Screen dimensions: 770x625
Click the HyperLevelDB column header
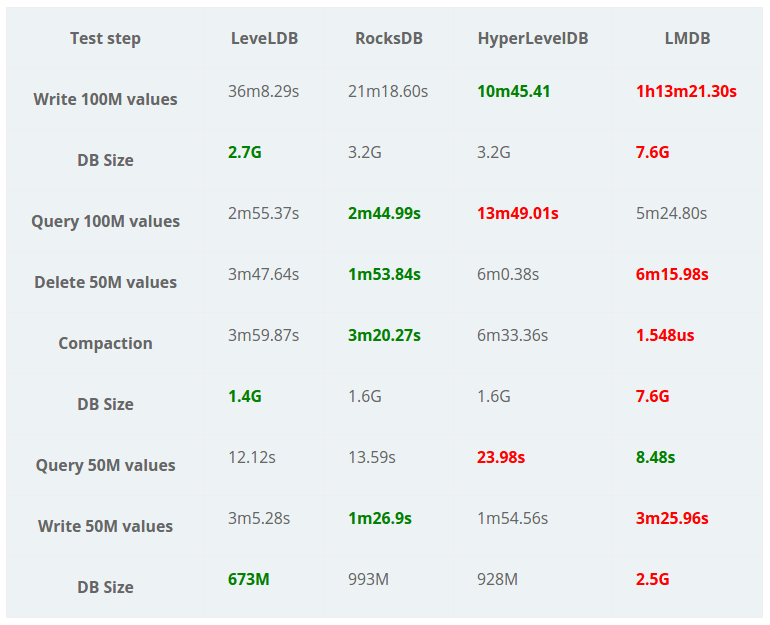(533, 39)
